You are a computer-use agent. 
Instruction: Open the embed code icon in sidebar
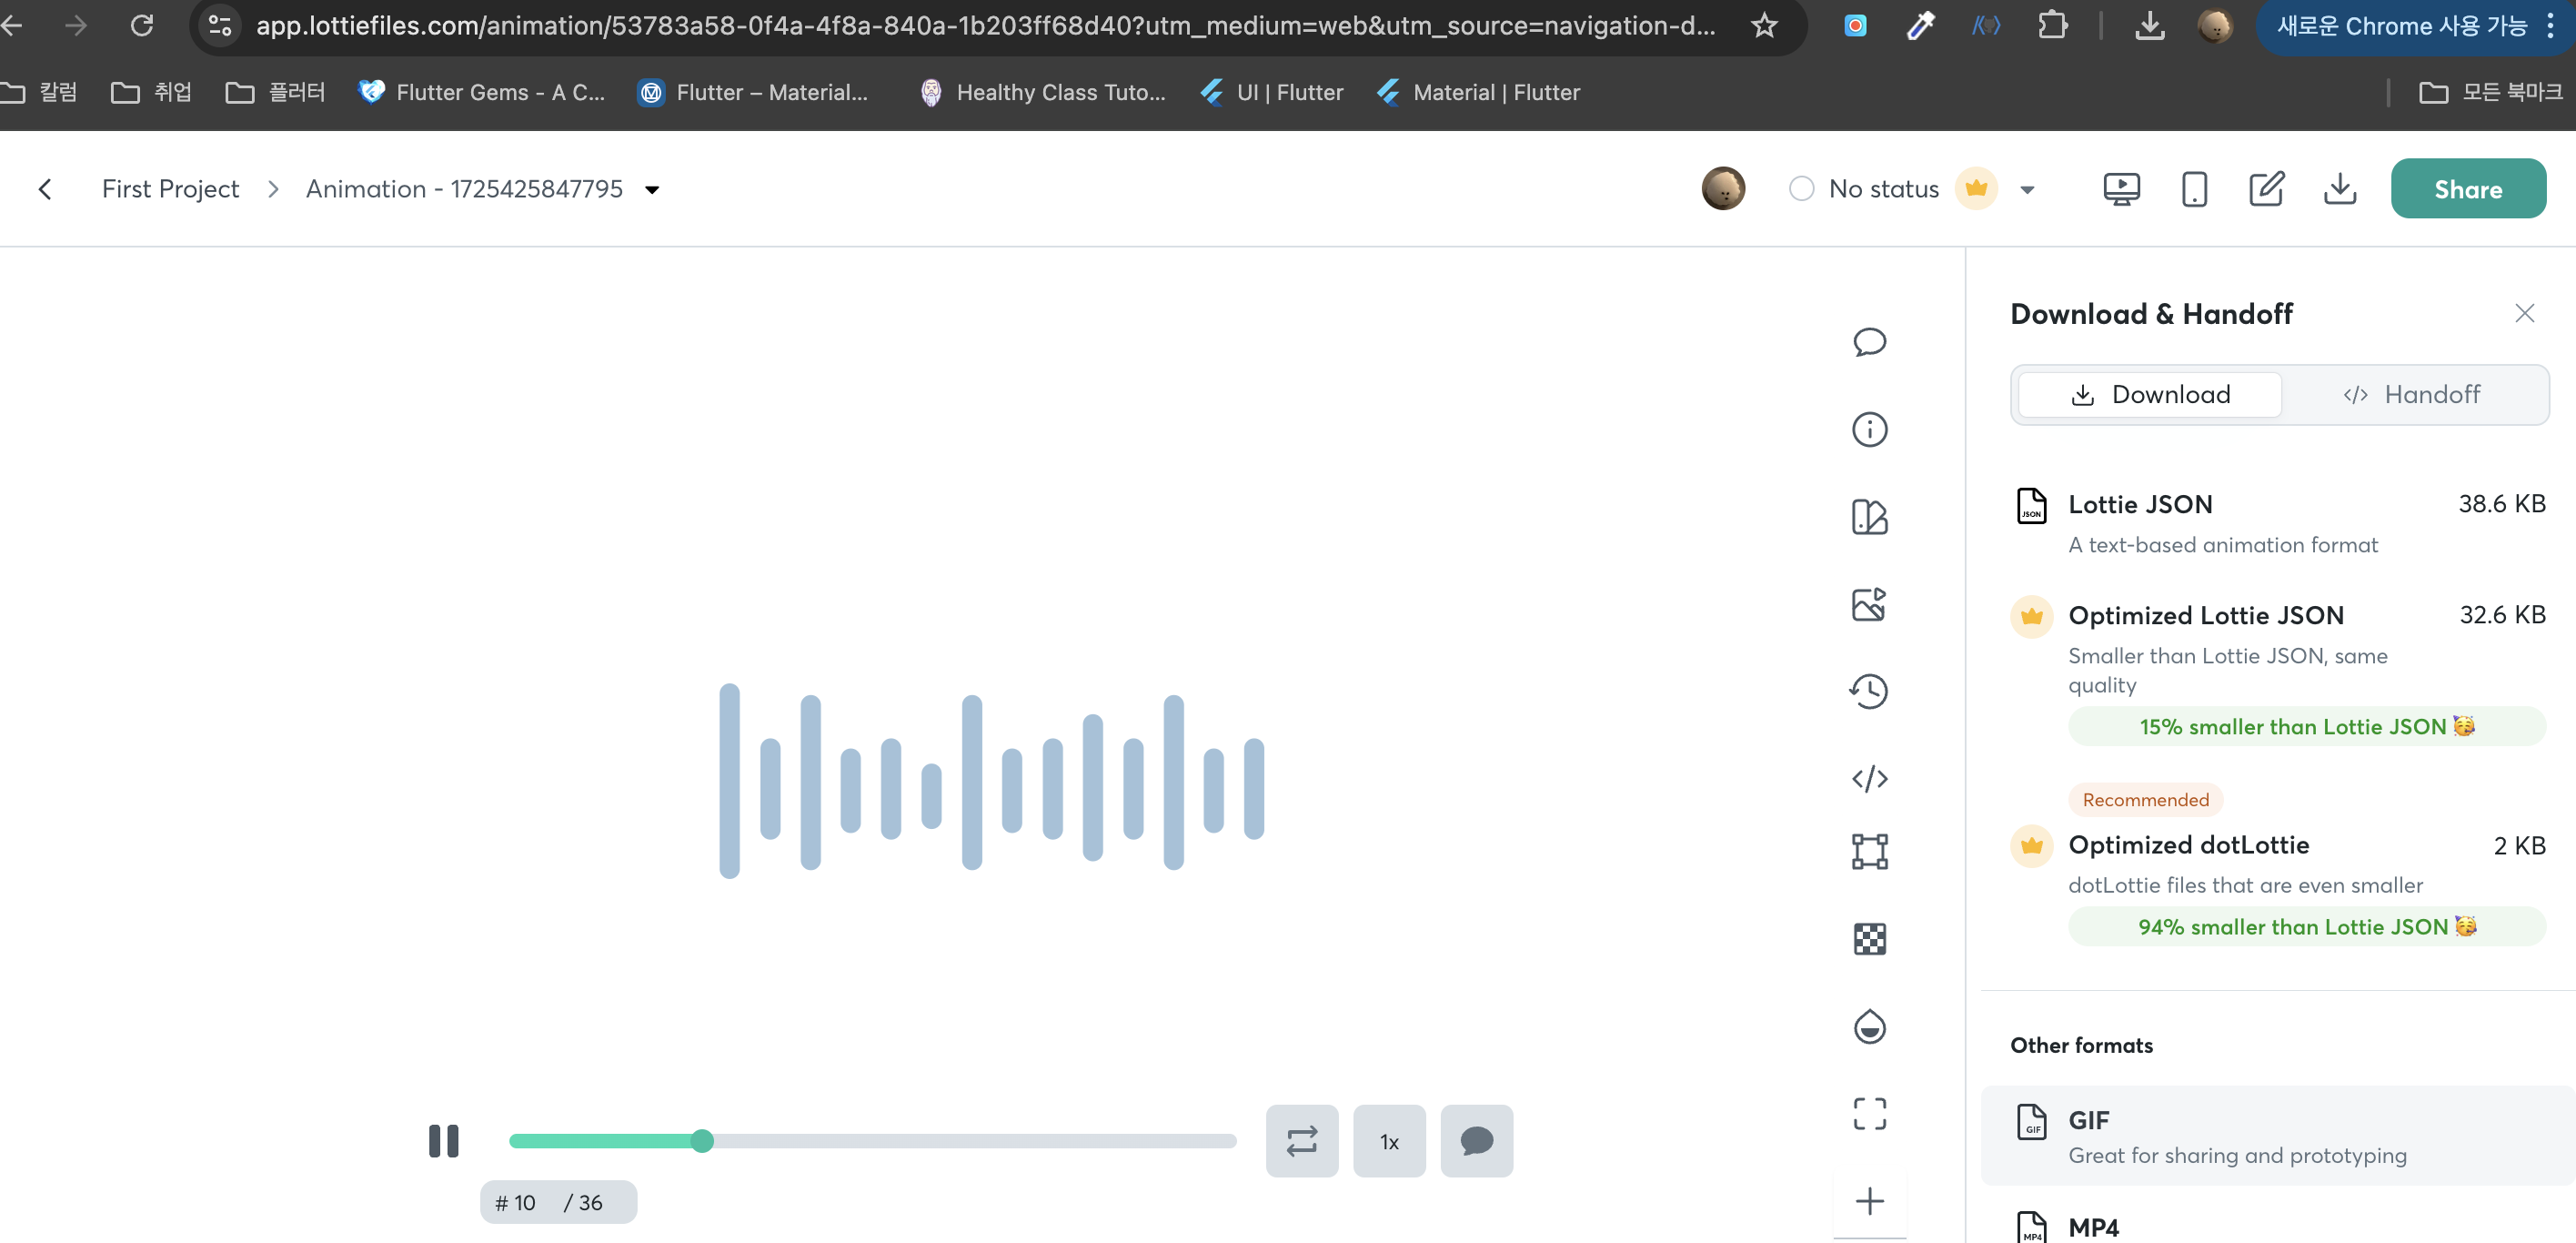point(1869,778)
